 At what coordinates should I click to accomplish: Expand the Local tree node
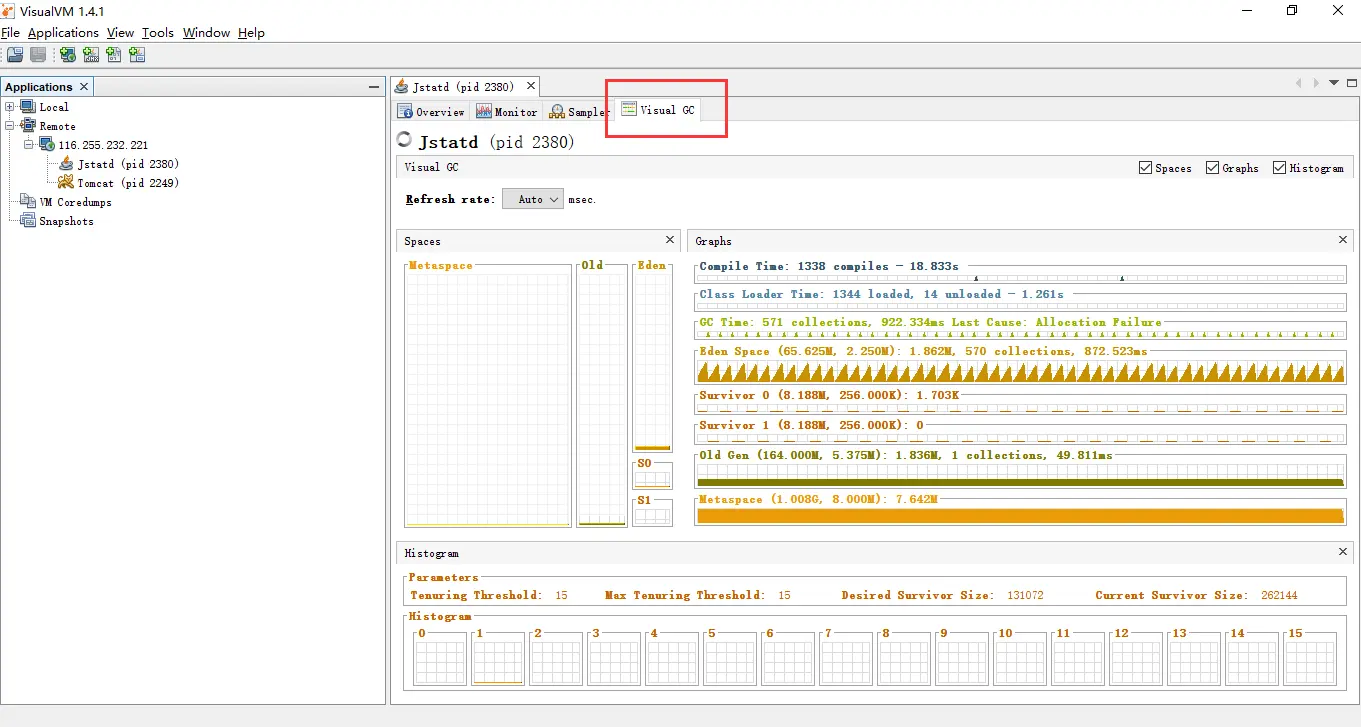[10, 107]
